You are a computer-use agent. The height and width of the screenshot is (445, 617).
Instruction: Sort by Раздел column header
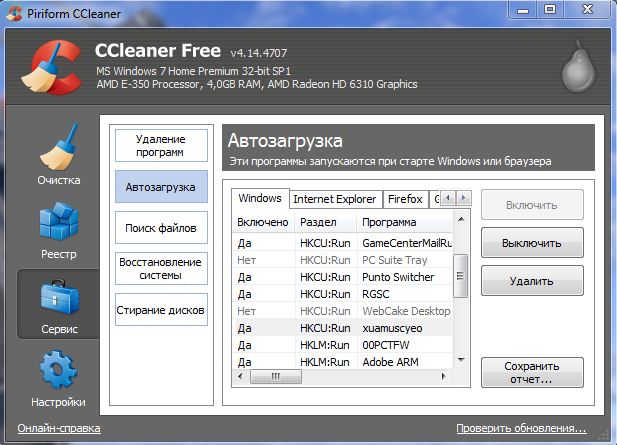point(326,222)
